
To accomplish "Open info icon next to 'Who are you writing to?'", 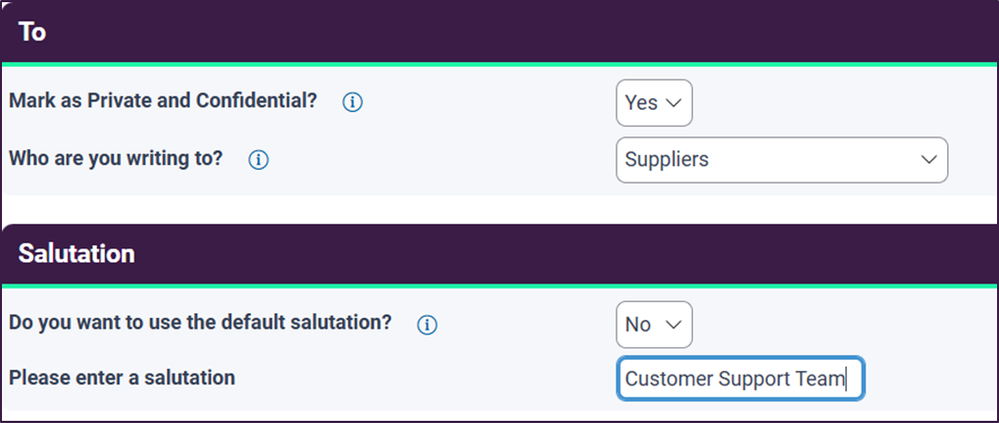I will (x=258, y=160).
